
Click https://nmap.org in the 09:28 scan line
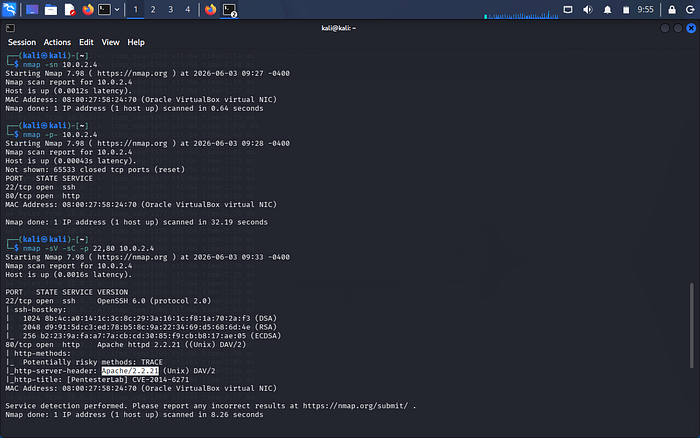132,143
